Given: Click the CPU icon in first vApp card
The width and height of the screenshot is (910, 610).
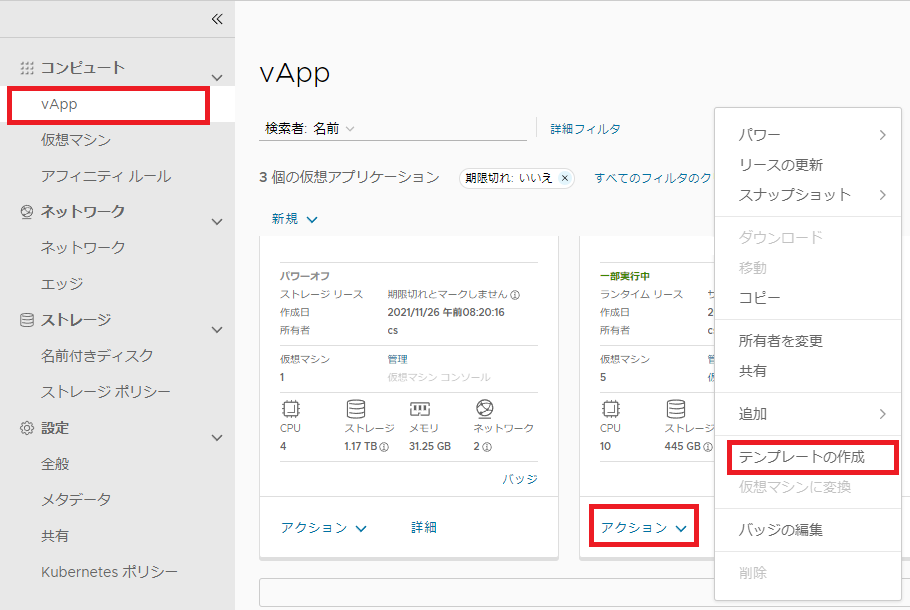Looking at the screenshot, I should 291,408.
